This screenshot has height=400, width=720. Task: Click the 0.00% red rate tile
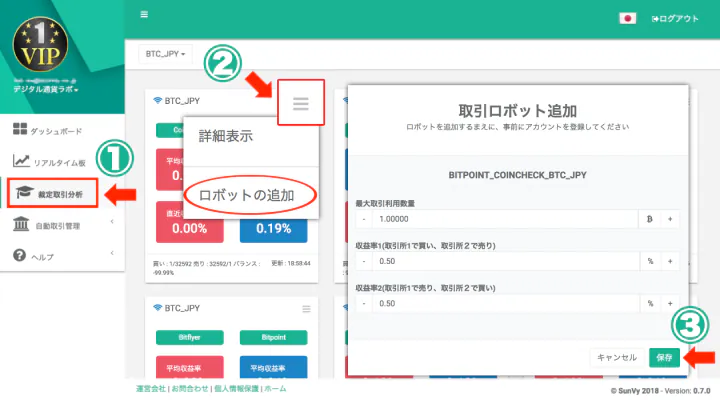(190, 222)
